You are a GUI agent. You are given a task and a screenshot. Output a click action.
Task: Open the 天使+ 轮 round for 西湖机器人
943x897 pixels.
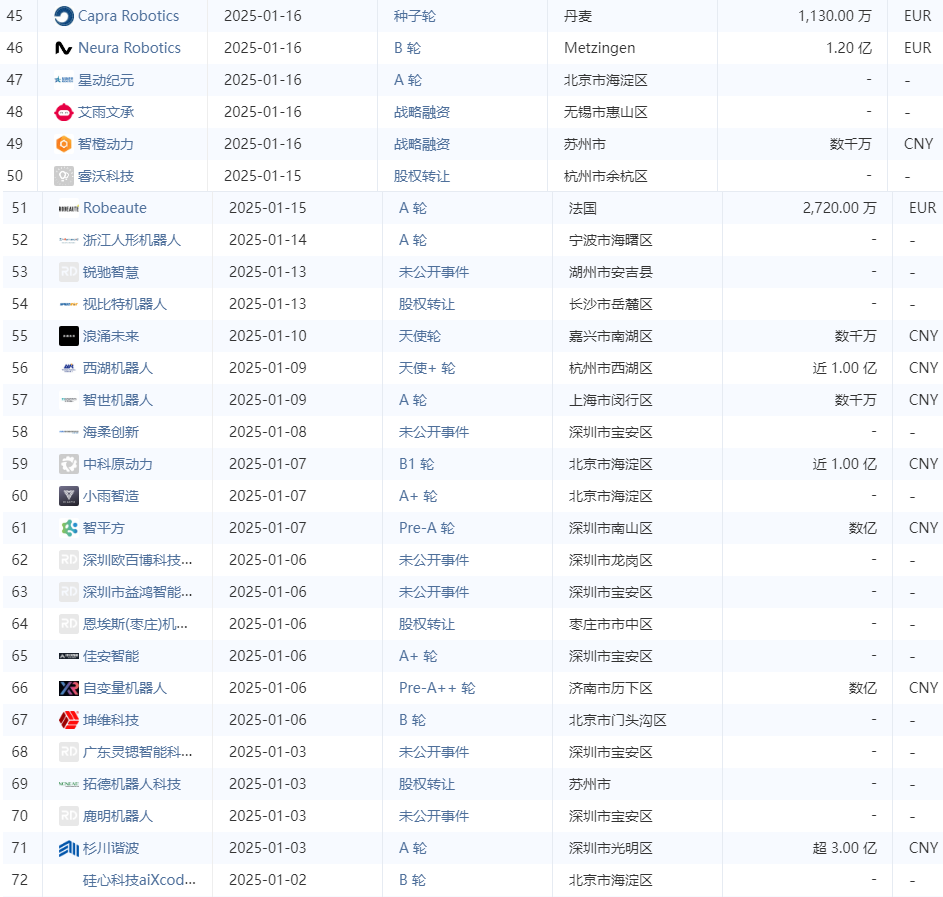coord(427,368)
